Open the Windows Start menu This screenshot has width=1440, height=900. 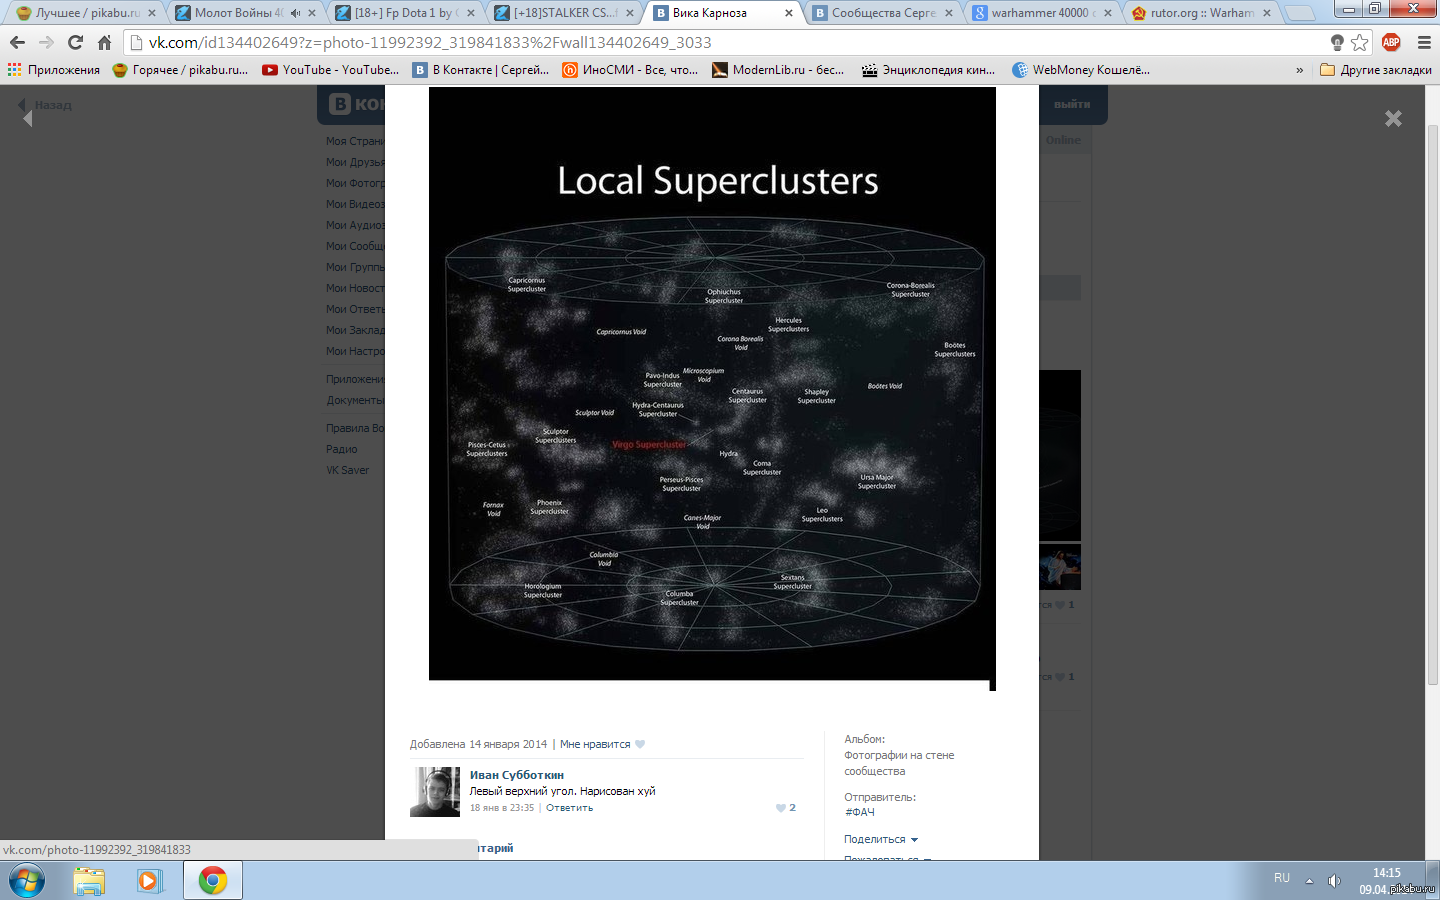27,880
